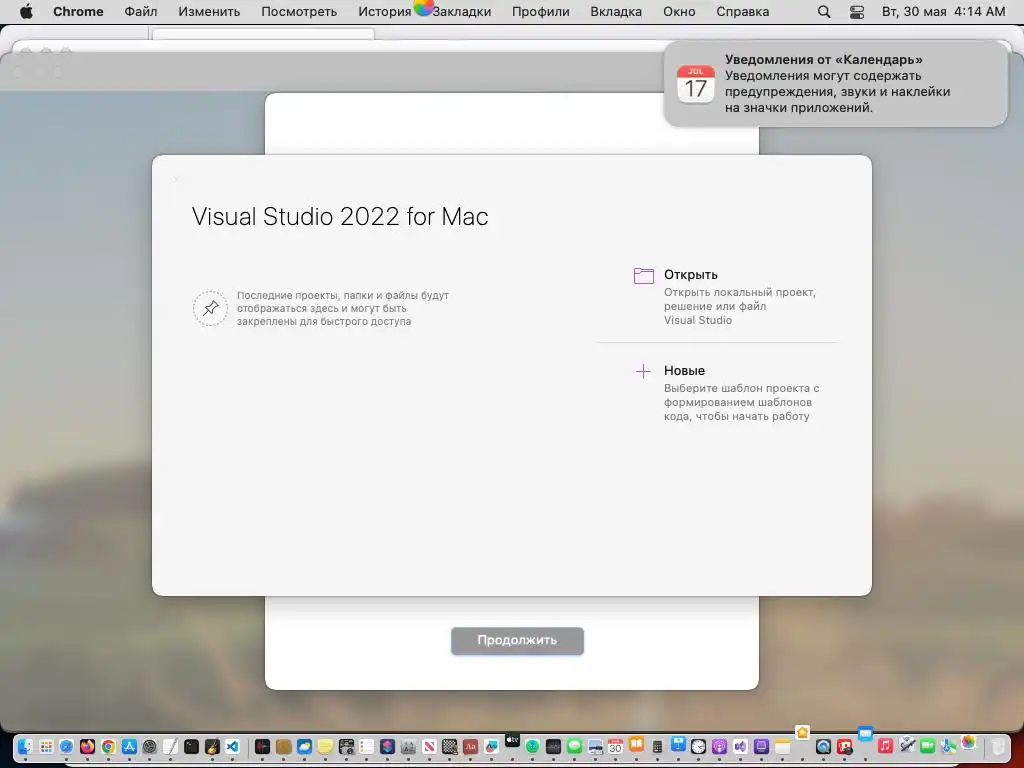
Task: Open the Chrome menu
Action: coord(78,12)
